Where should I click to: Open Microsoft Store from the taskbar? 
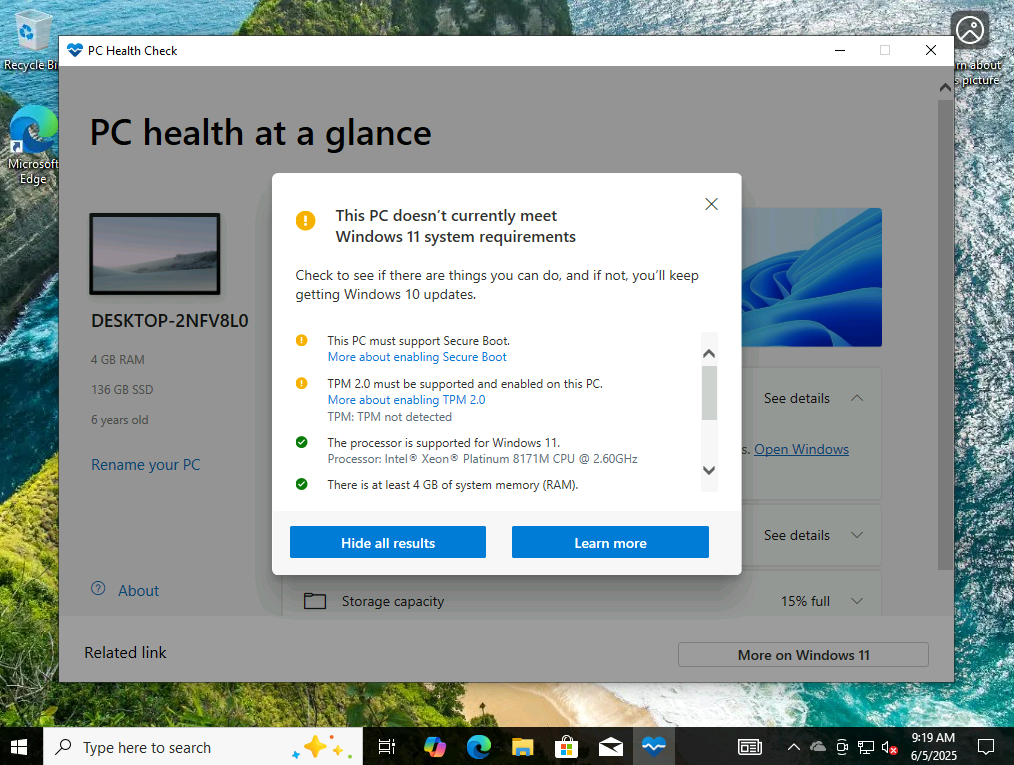click(x=566, y=747)
